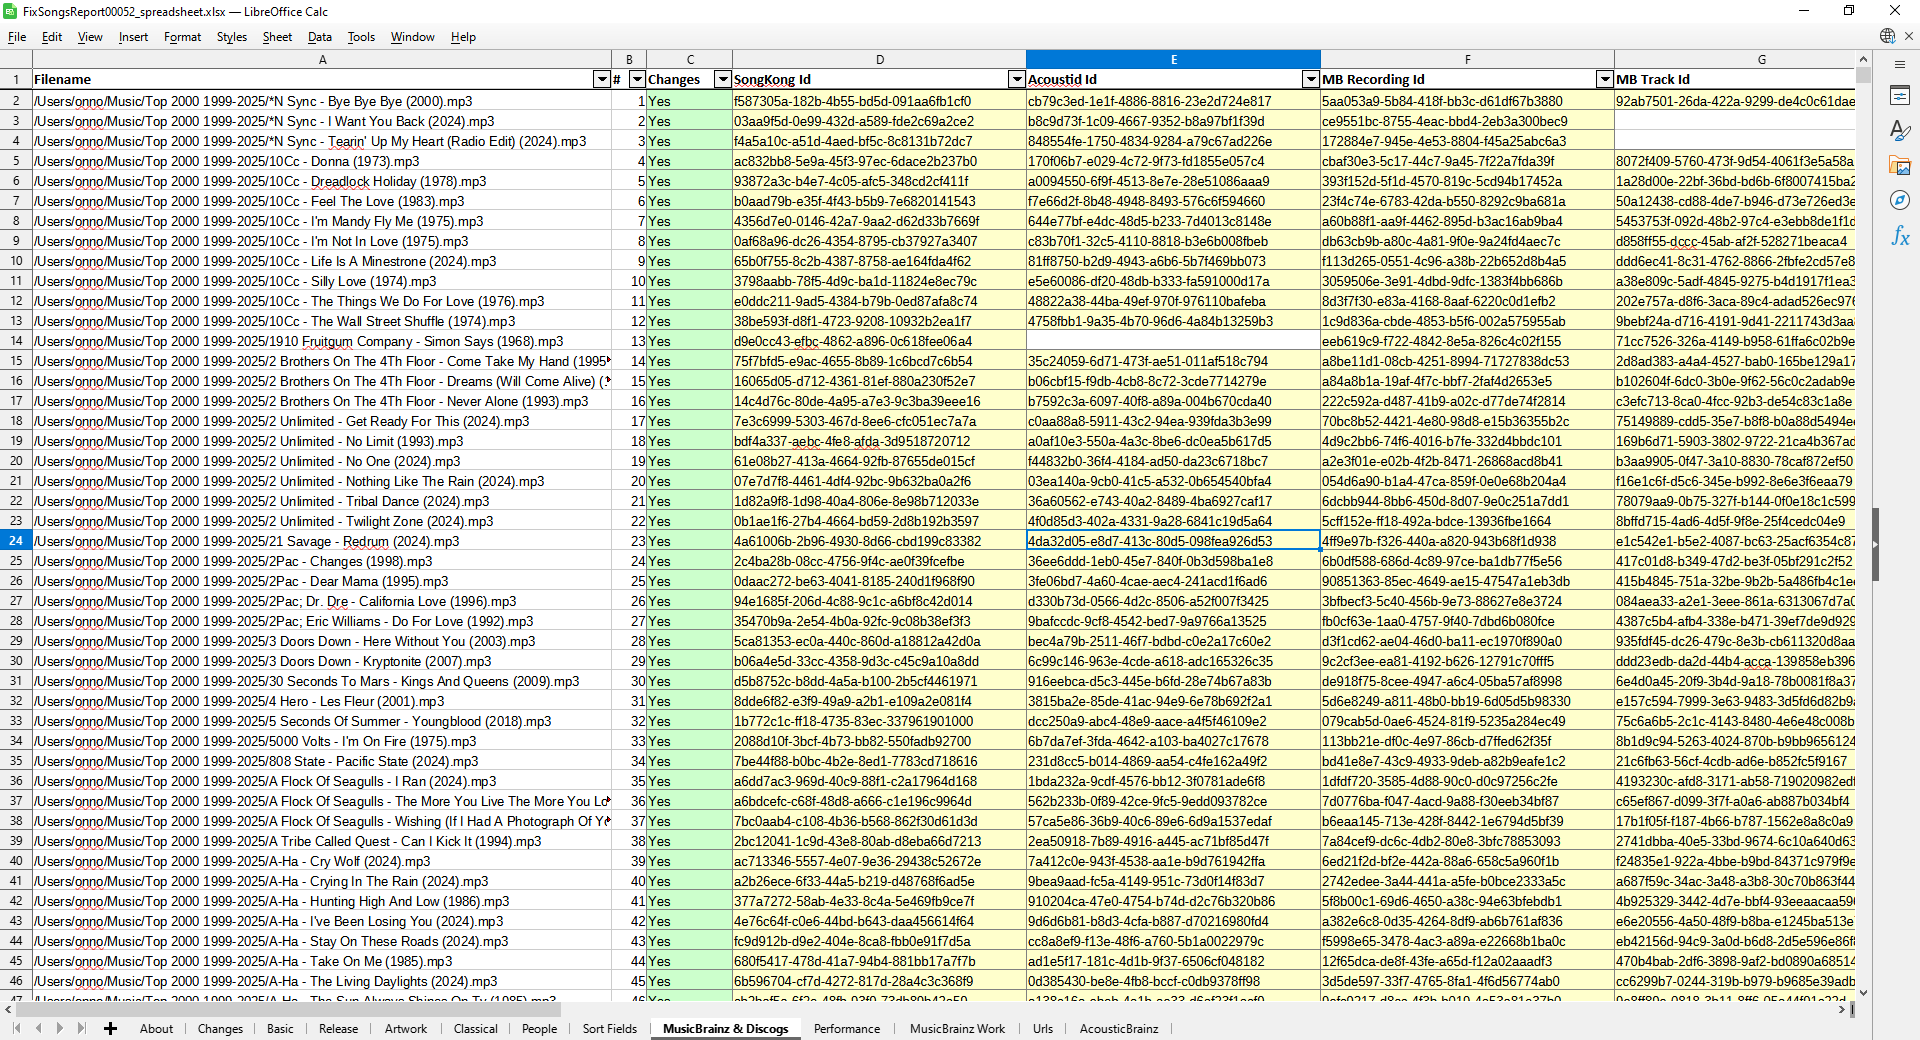
Task: Open the MB Recording Id filter dropdown
Action: pos(1604,79)
